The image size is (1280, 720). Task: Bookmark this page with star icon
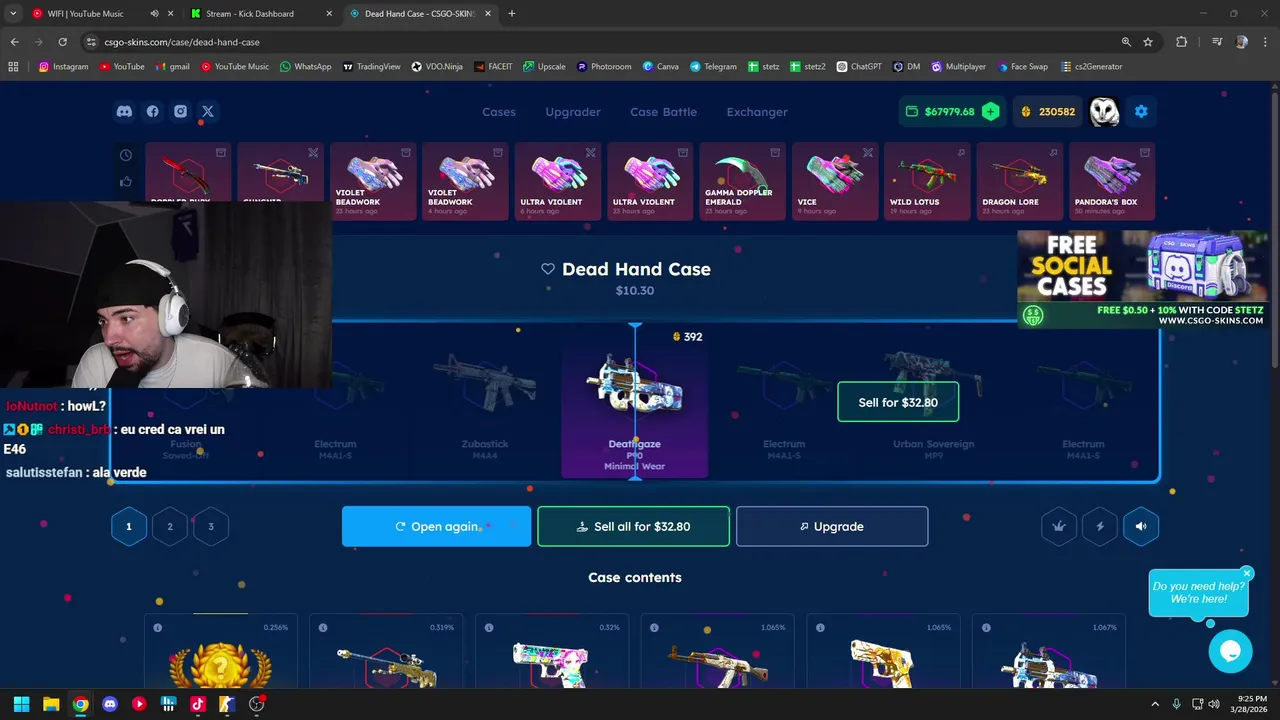point(1148,42)
